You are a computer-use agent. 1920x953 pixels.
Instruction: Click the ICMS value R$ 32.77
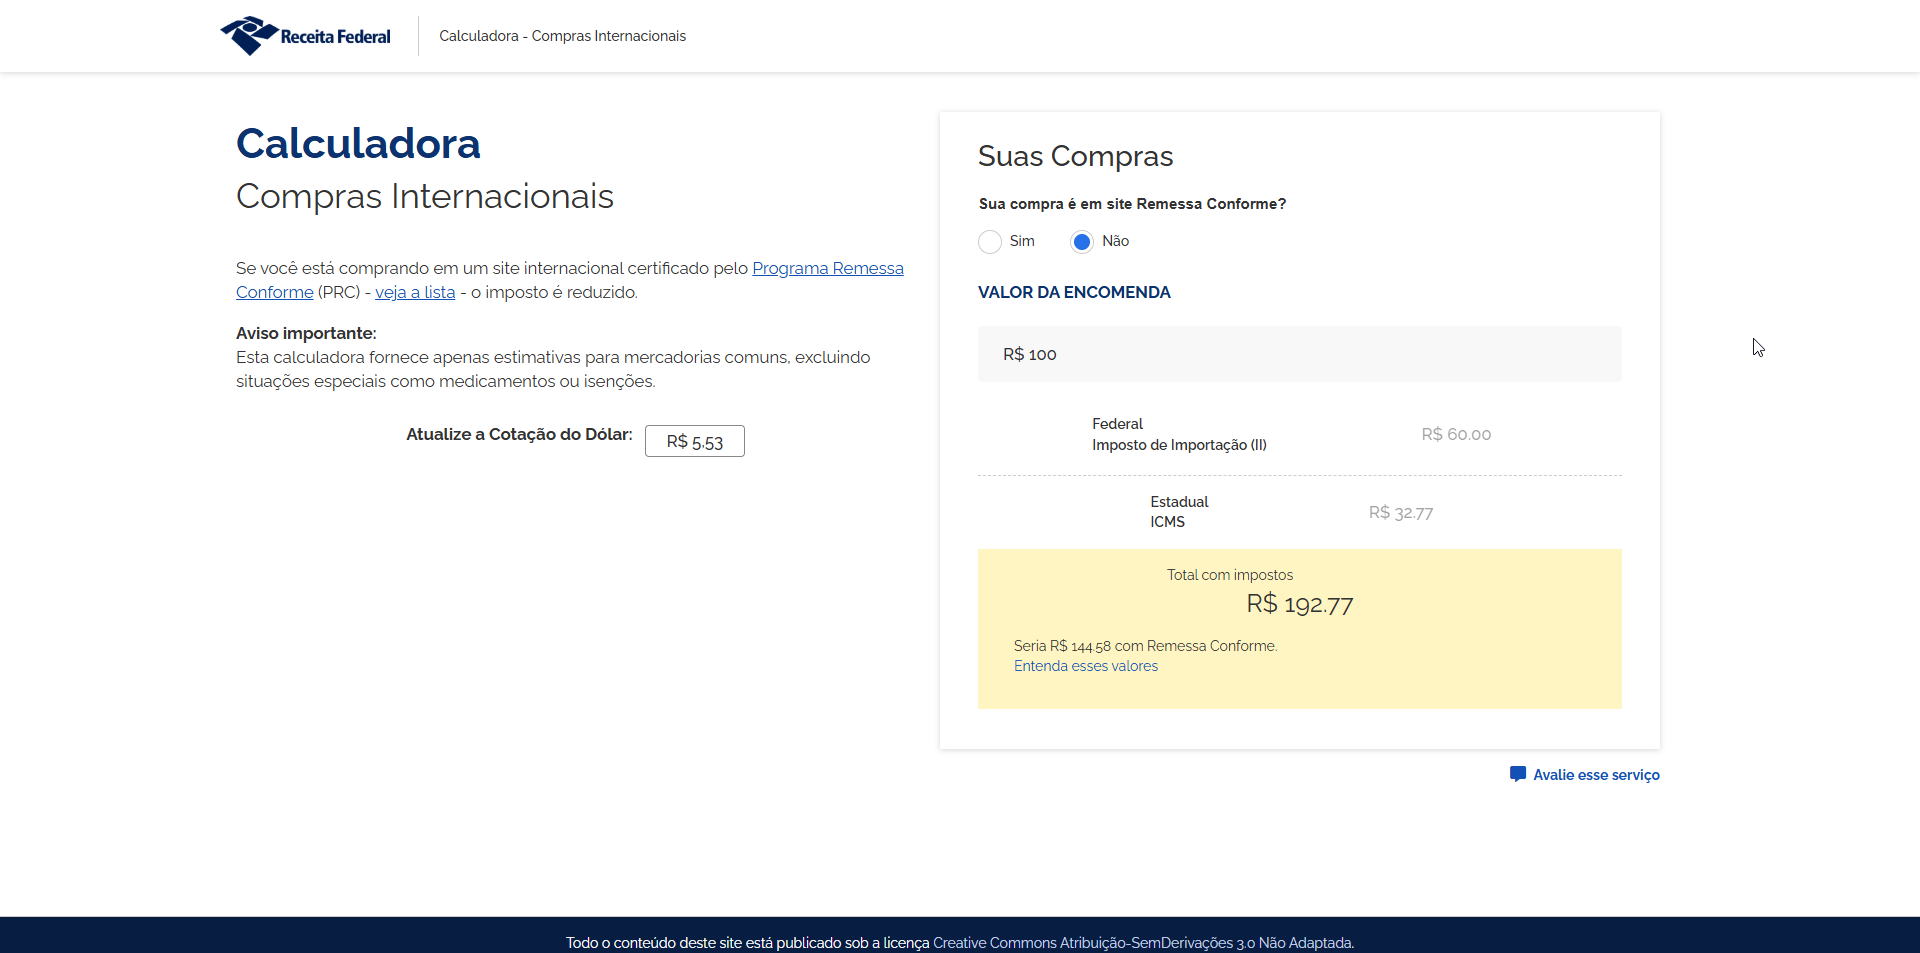[x=1401, y=512]
